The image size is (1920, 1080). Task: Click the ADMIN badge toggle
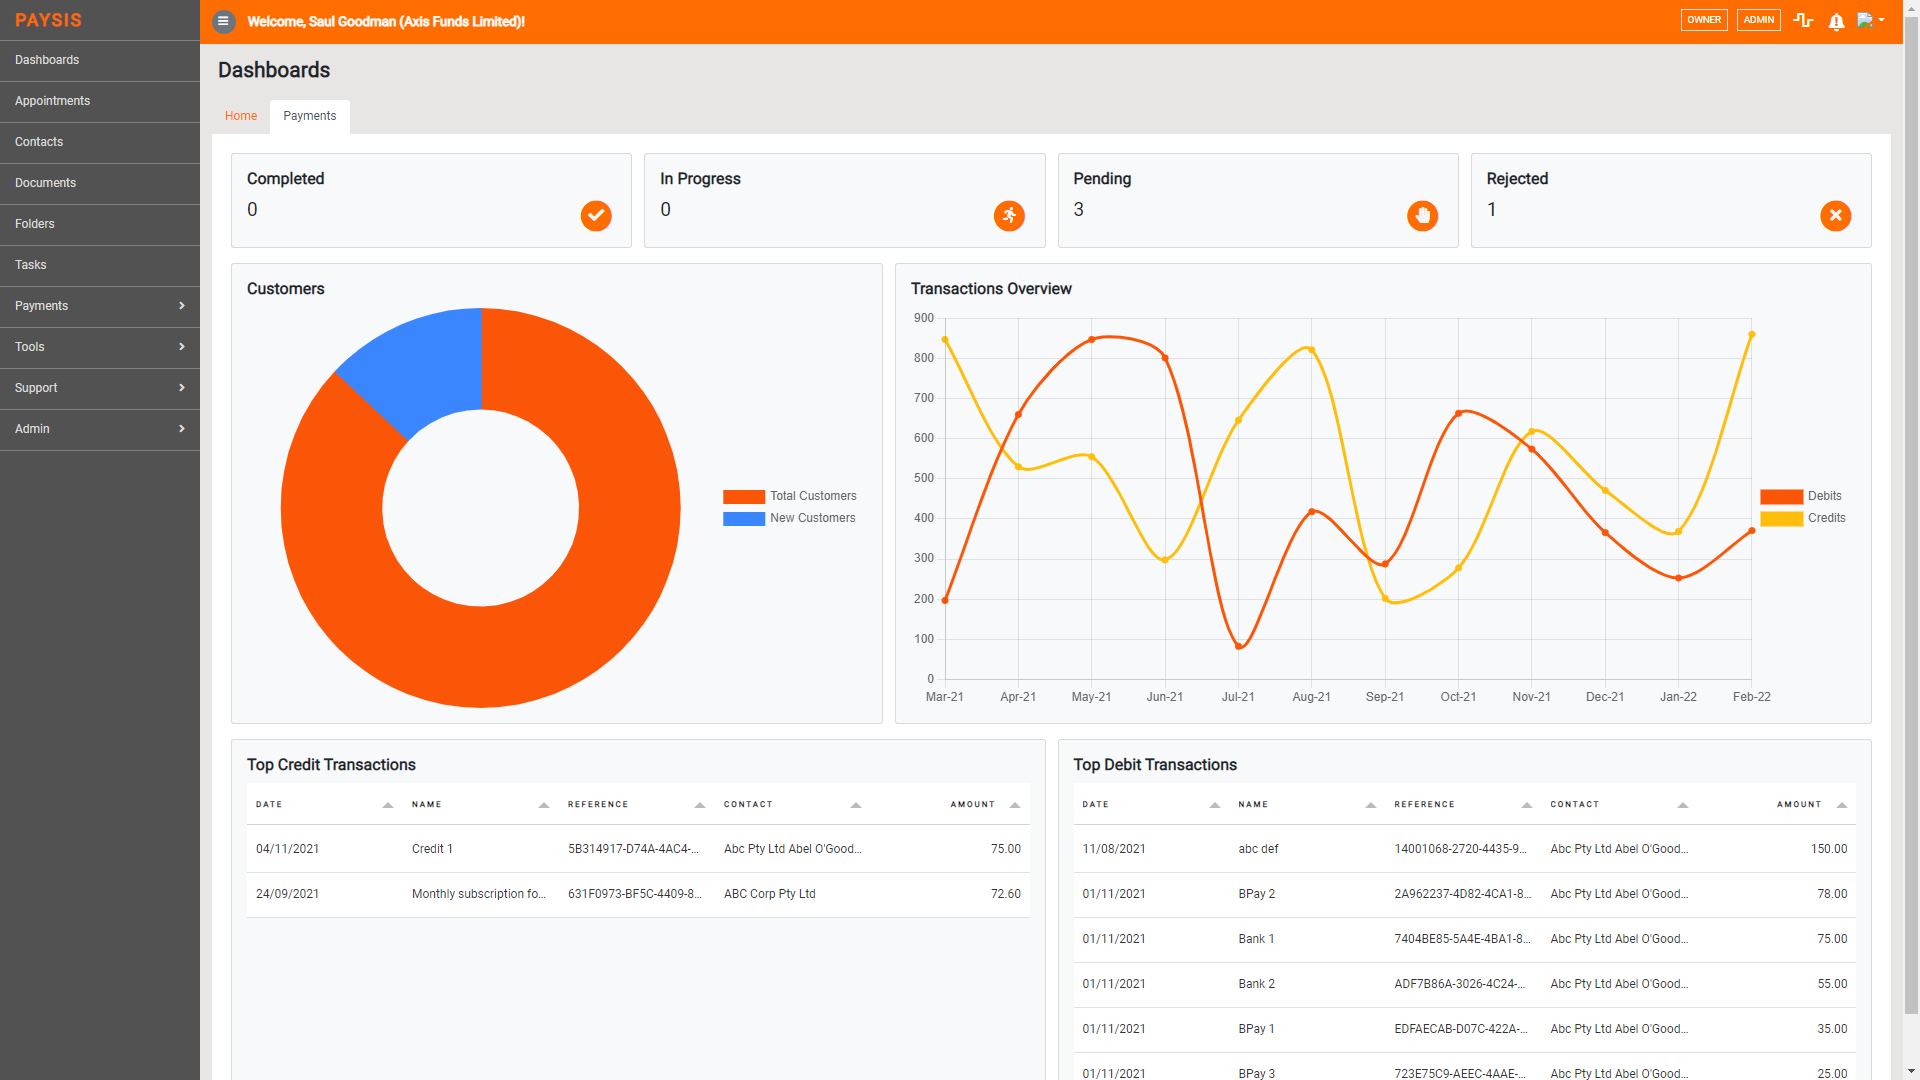[1758, 20]
